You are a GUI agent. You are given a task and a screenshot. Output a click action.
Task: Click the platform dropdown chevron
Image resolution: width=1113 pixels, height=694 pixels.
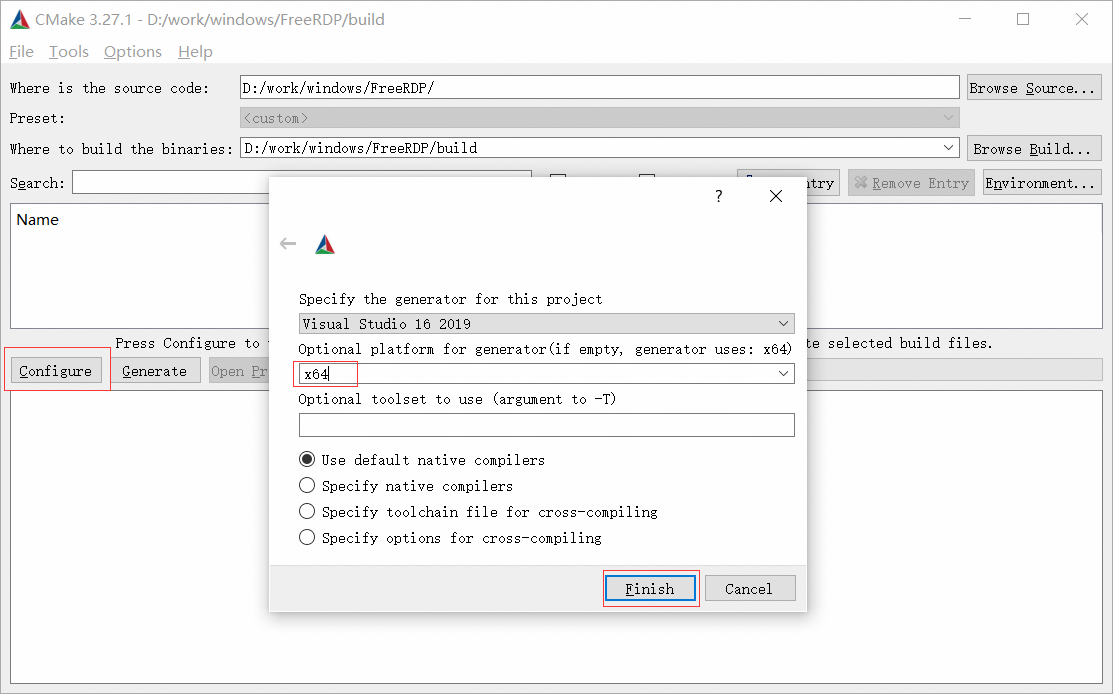(783, 373)
